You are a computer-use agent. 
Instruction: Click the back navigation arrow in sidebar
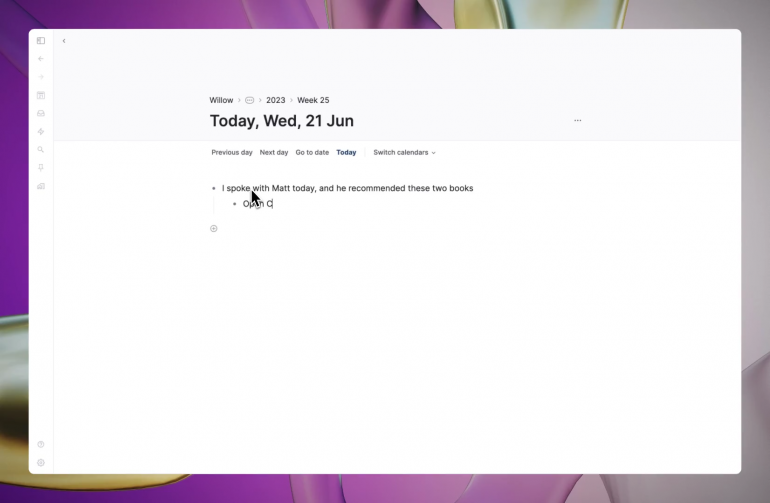coord(41,59)
